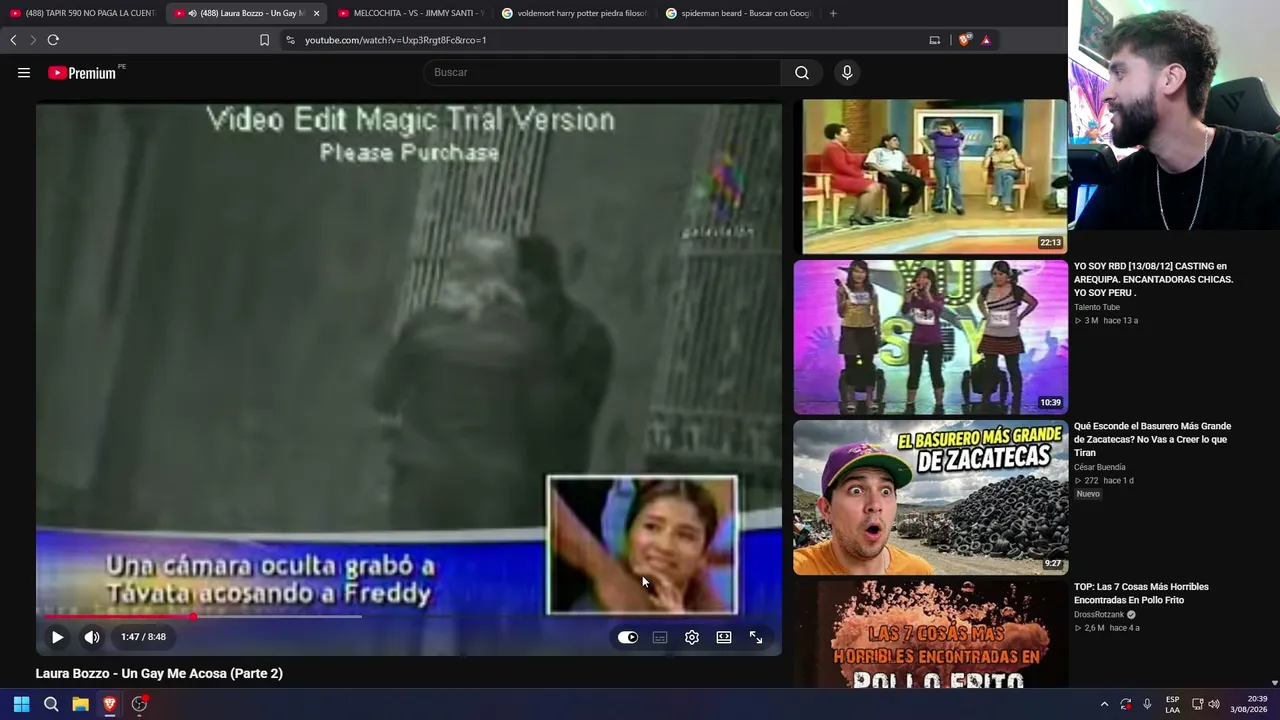Screen dimensions: 1280x720
Task: Visit DrossRotzank channel
Action: click(x=1099, y=614)
